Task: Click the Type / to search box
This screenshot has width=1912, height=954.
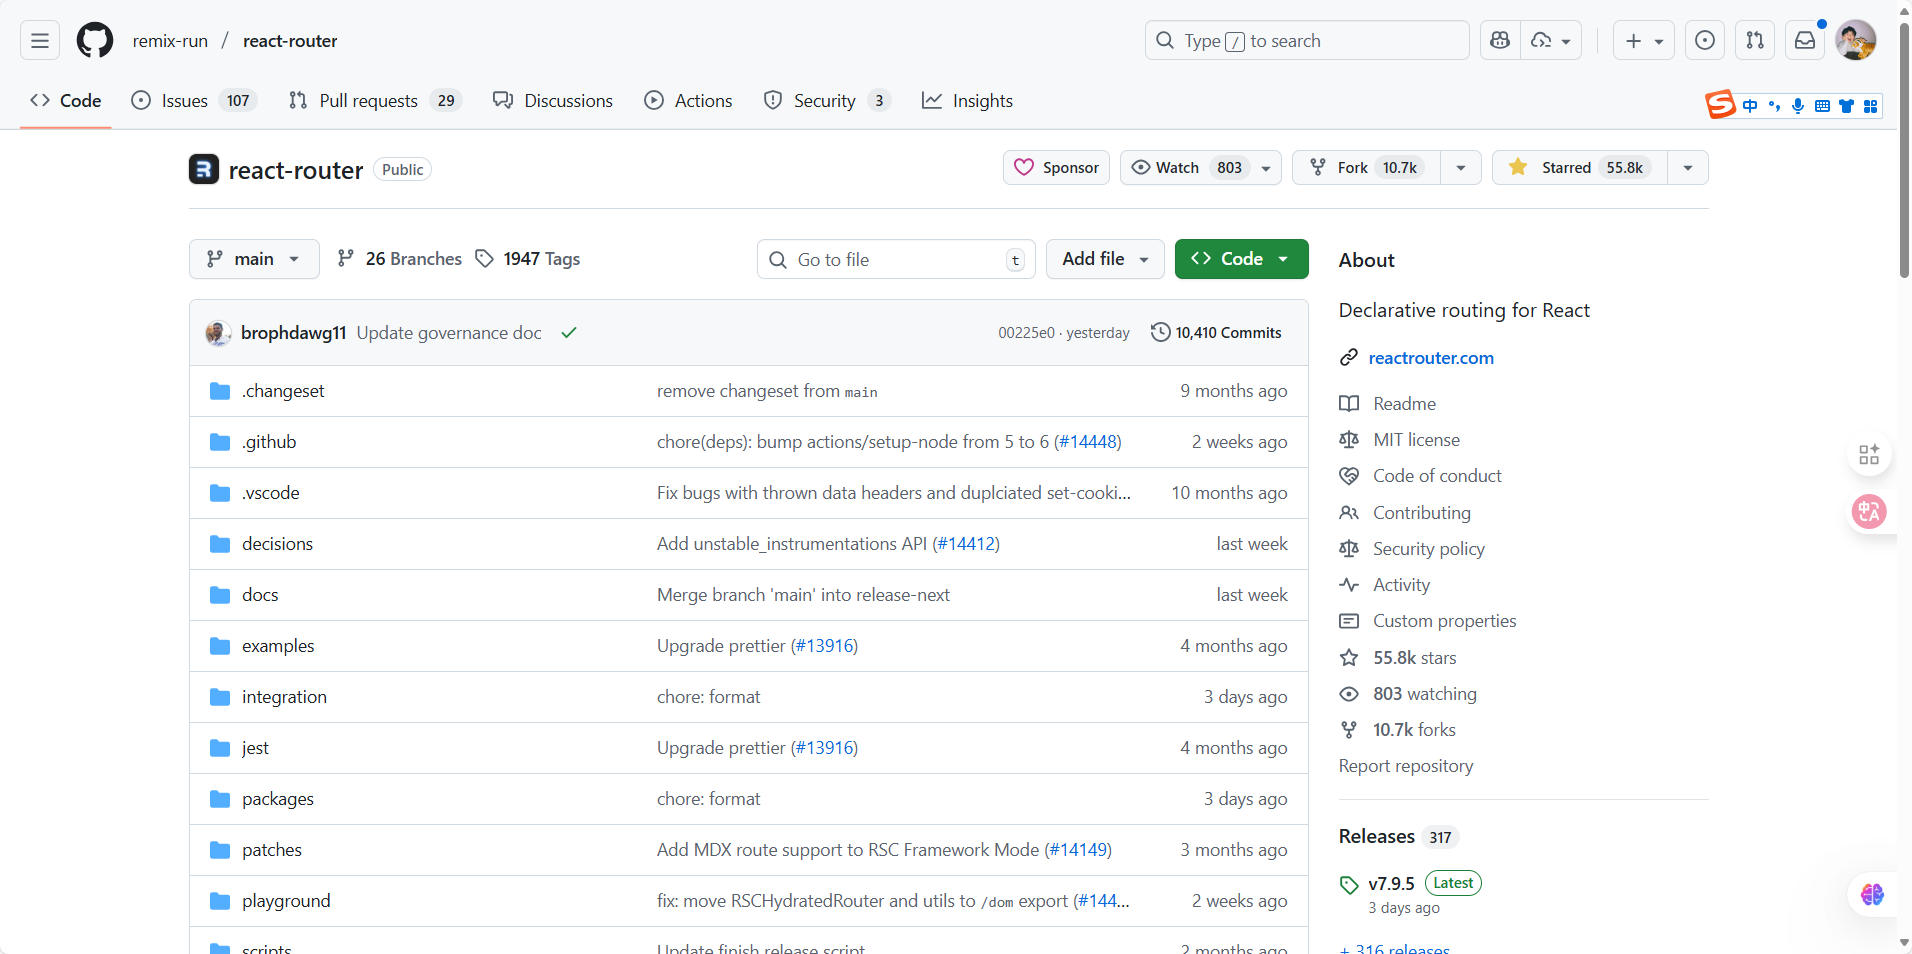Action: click(1307, 41)
